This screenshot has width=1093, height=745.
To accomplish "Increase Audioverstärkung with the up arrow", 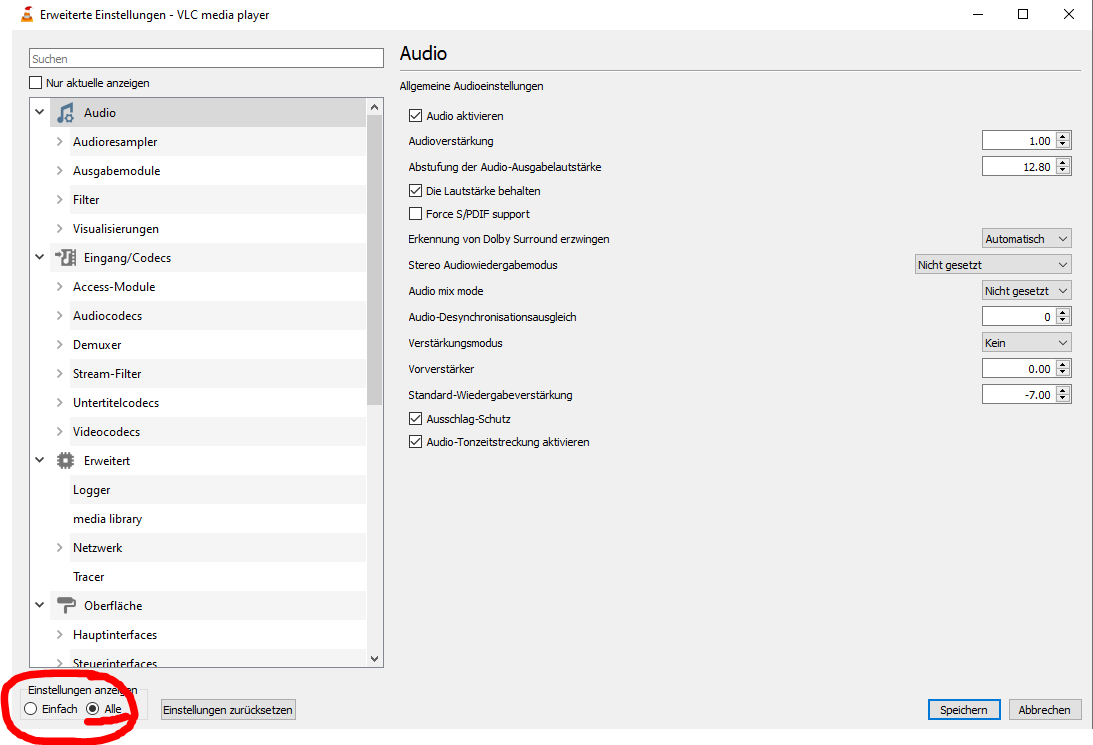I will click(x=1063, y=137).
